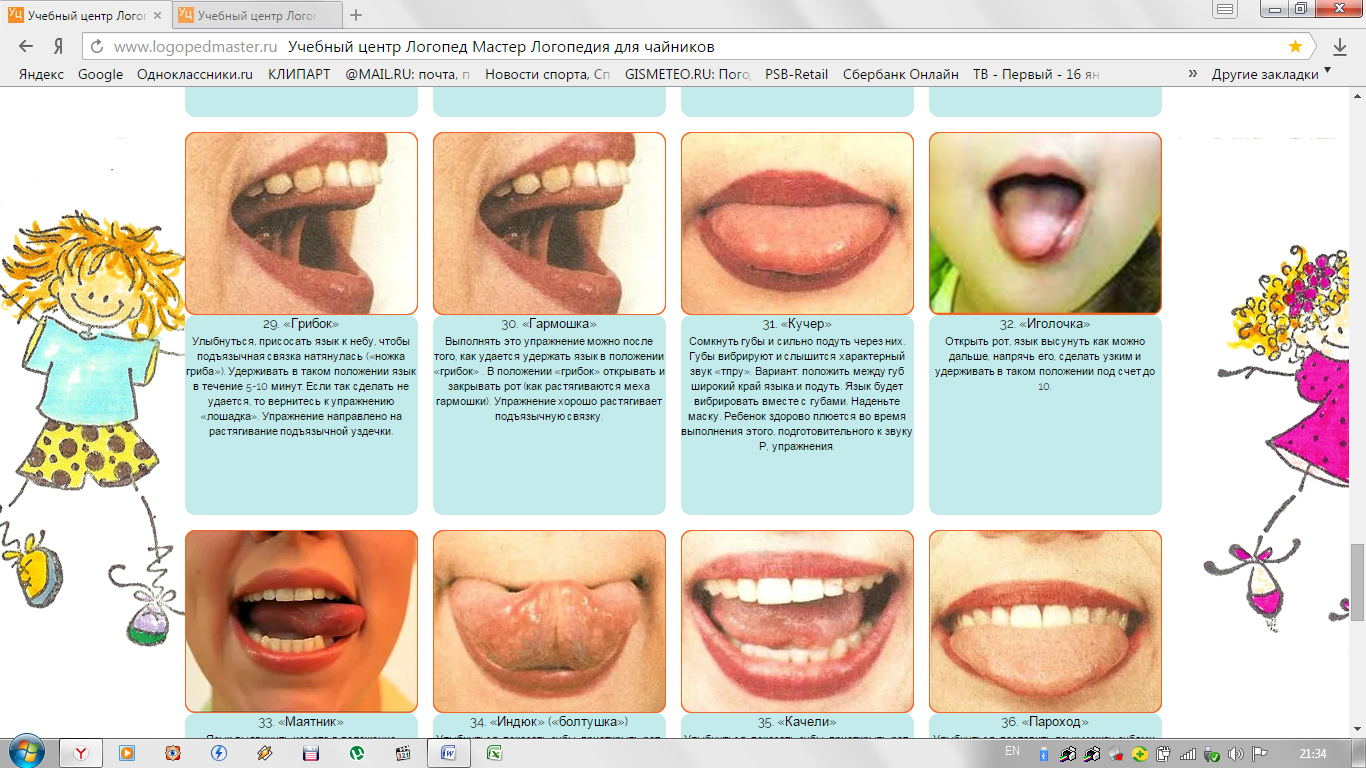Open the Microsoft Word taskbar icon
The width and height of the screenshot is (1366, 768).
pyautogui.click(x=449, y=753)
